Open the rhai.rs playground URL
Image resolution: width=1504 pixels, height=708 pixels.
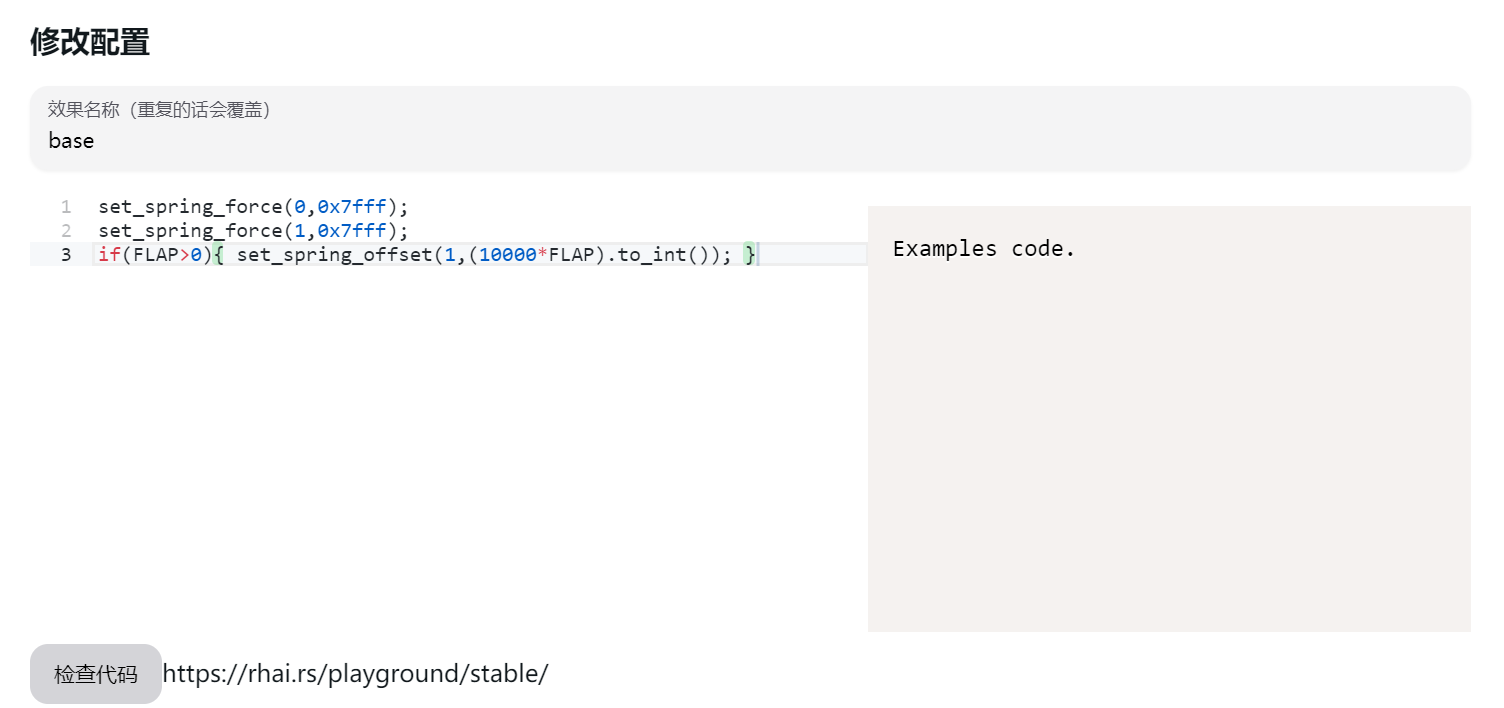tap(355, 674)
